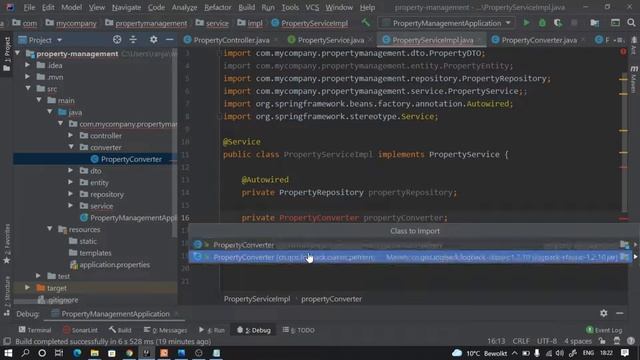Open Project Structure icon in toolbar
The height and width of the screenshot is (360, 640).
(x=595, y=23)
